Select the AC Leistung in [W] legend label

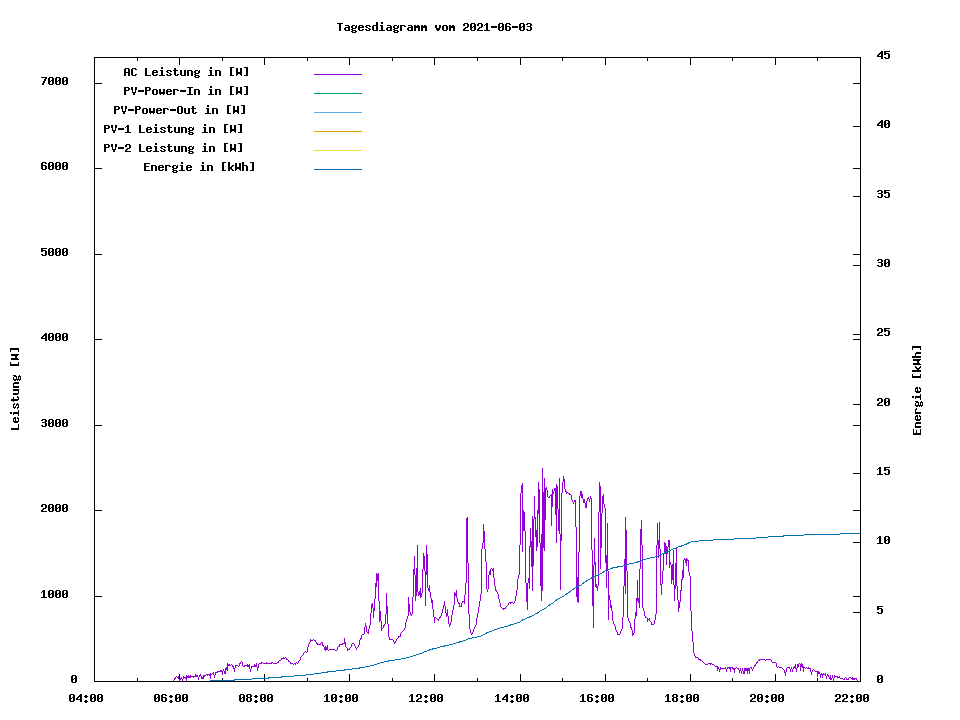tap(186, 72)
